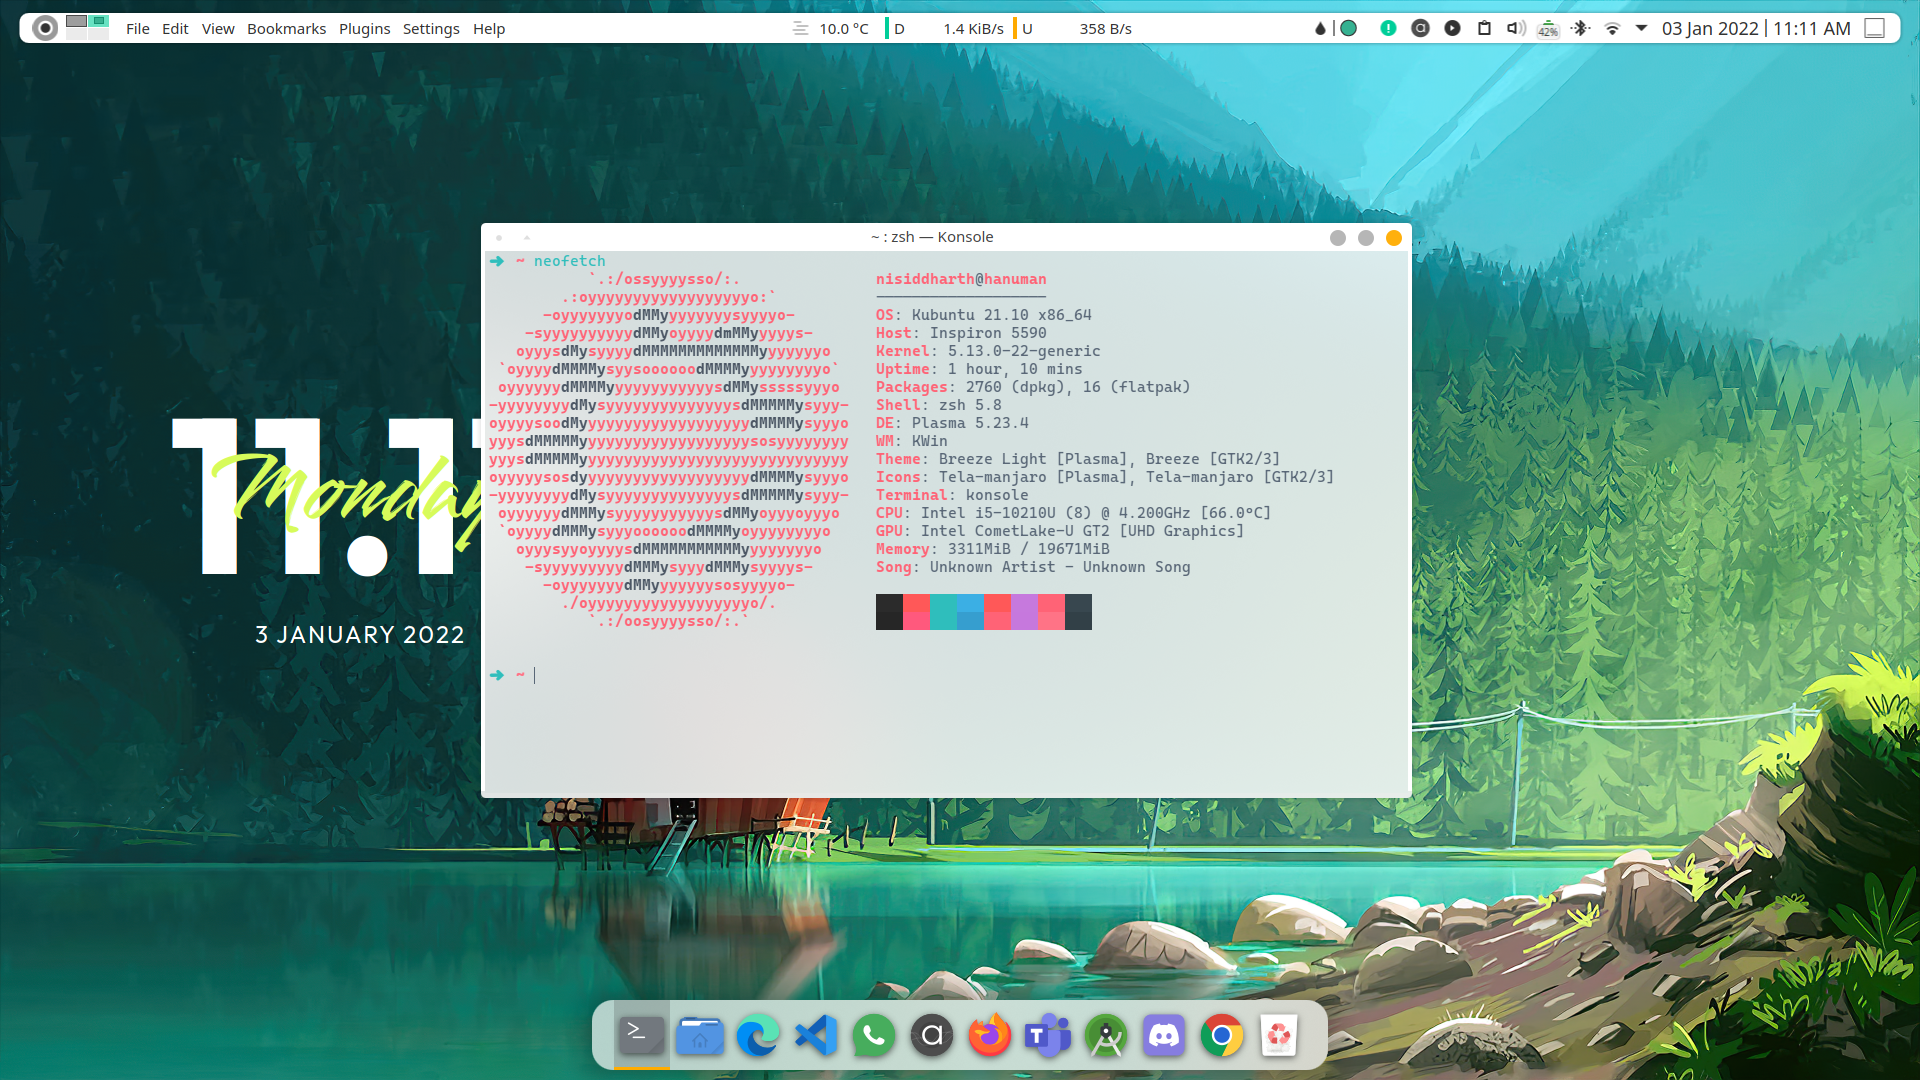1920x1080 pixels.
Task: Click the date and time clock
Action: click(1756, 28)
